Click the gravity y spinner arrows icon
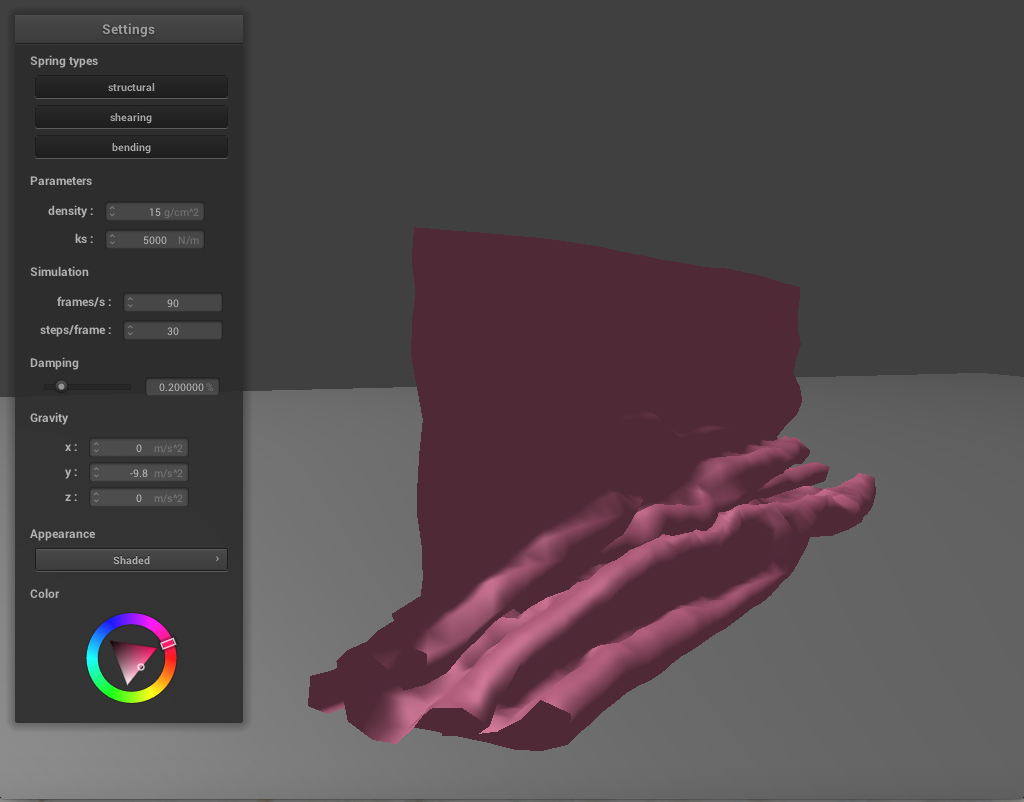 click(97, 473)
